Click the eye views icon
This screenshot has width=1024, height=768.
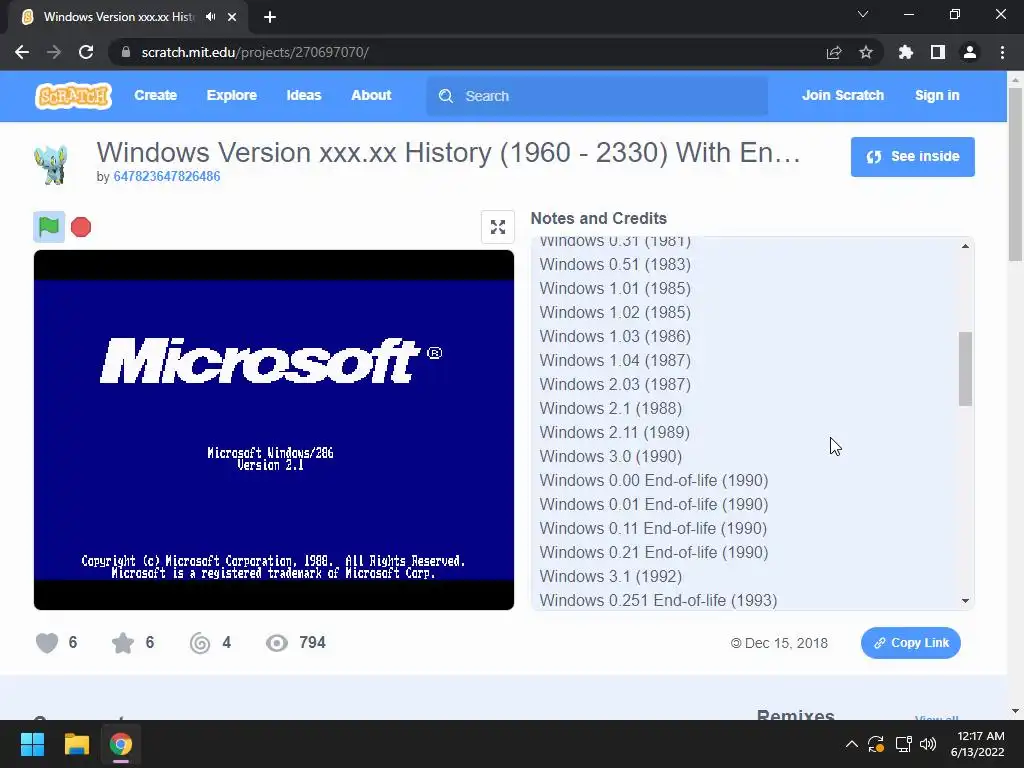click(x=277, y=643)
